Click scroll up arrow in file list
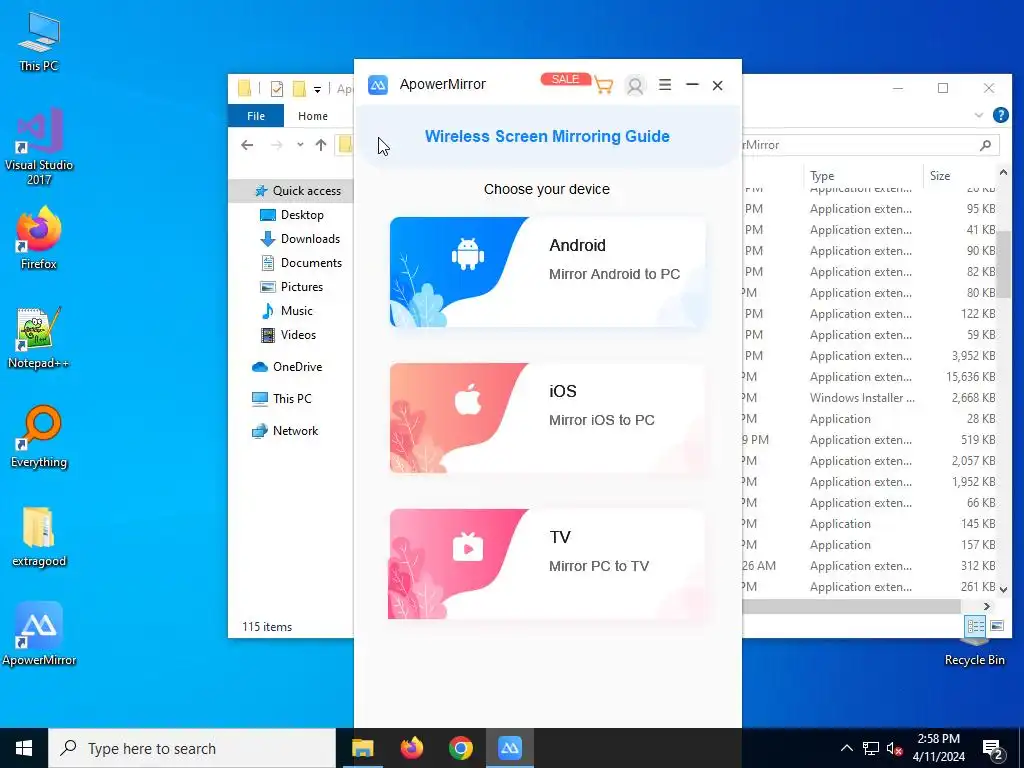This screenshot has height=768, width=1024. click(1003, 172)
